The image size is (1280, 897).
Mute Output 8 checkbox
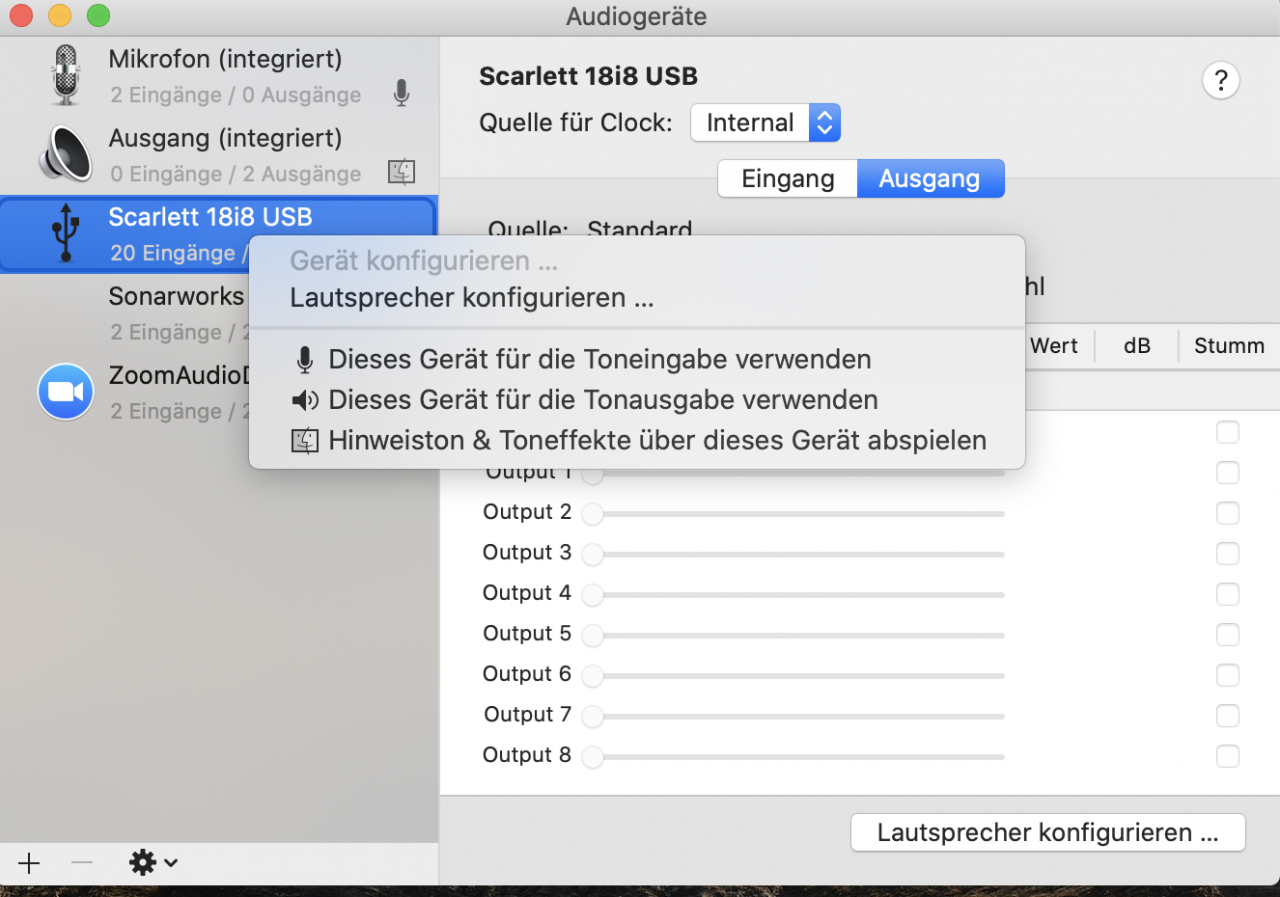click(x=1227, y=756)
